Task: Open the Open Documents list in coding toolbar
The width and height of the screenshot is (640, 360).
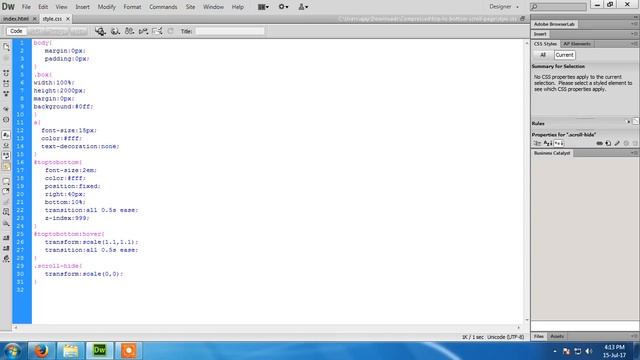Action: pyautogui.click(x=6, y=47)
